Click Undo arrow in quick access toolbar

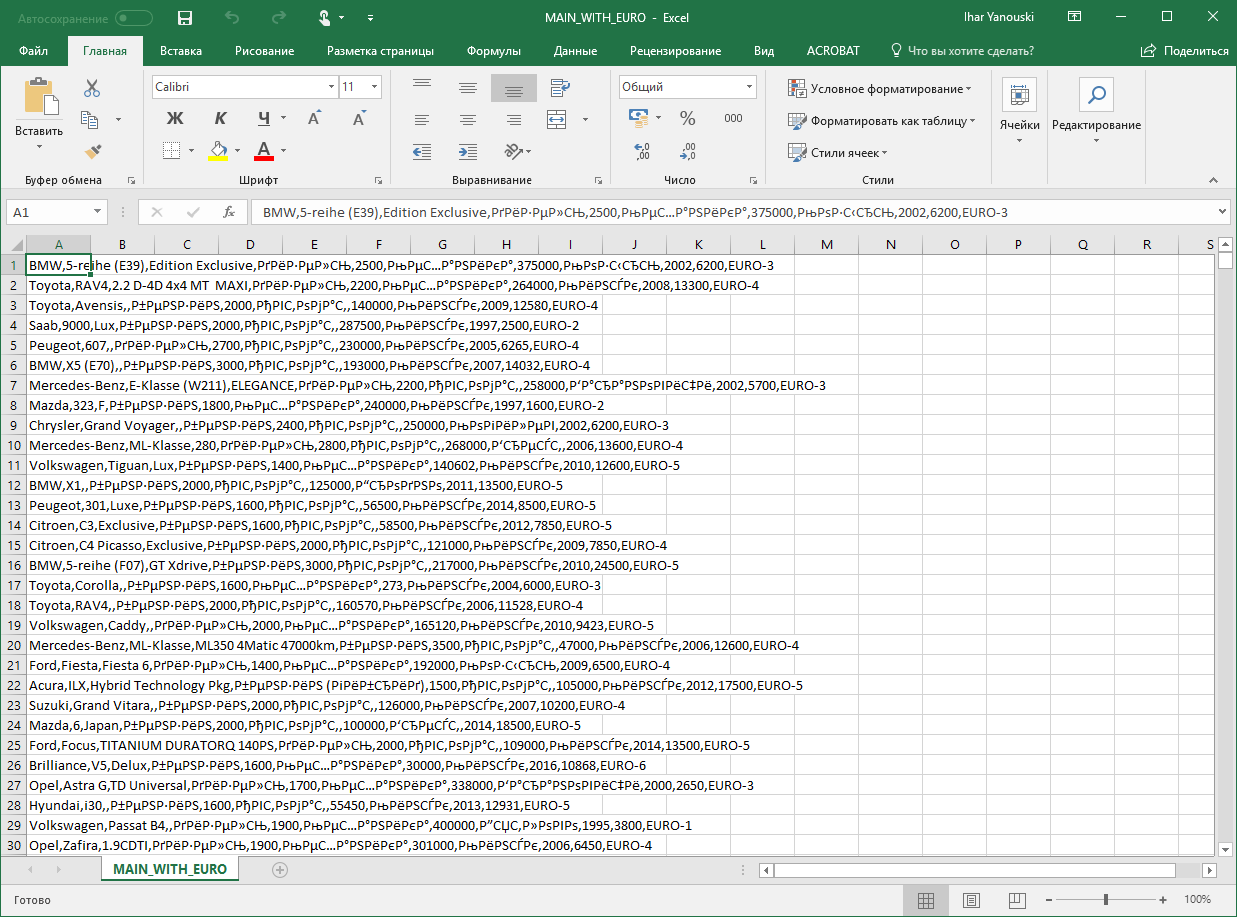tap(232, 18)
